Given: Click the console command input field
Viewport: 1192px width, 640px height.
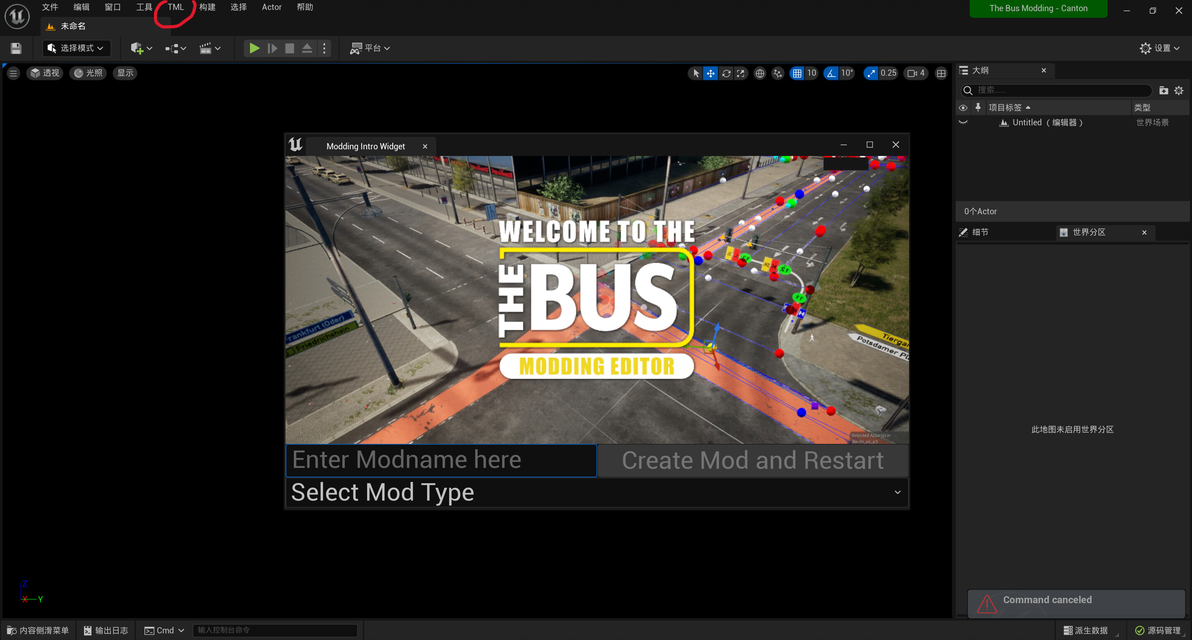Looking at the screenshot, I should pos(274,630).
